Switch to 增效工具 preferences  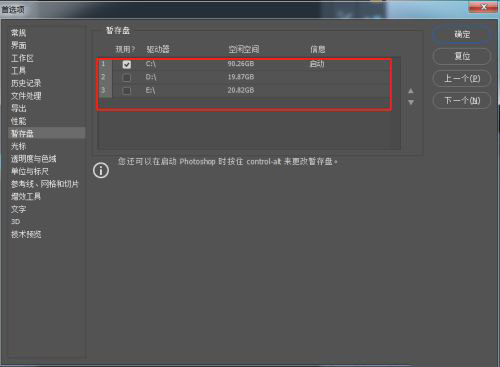pyautogui.click(x=26, y=196)
